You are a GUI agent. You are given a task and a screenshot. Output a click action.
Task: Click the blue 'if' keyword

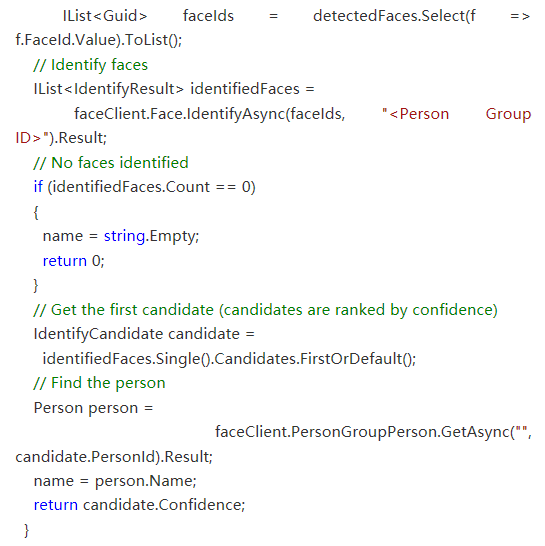tap(38, 187)
